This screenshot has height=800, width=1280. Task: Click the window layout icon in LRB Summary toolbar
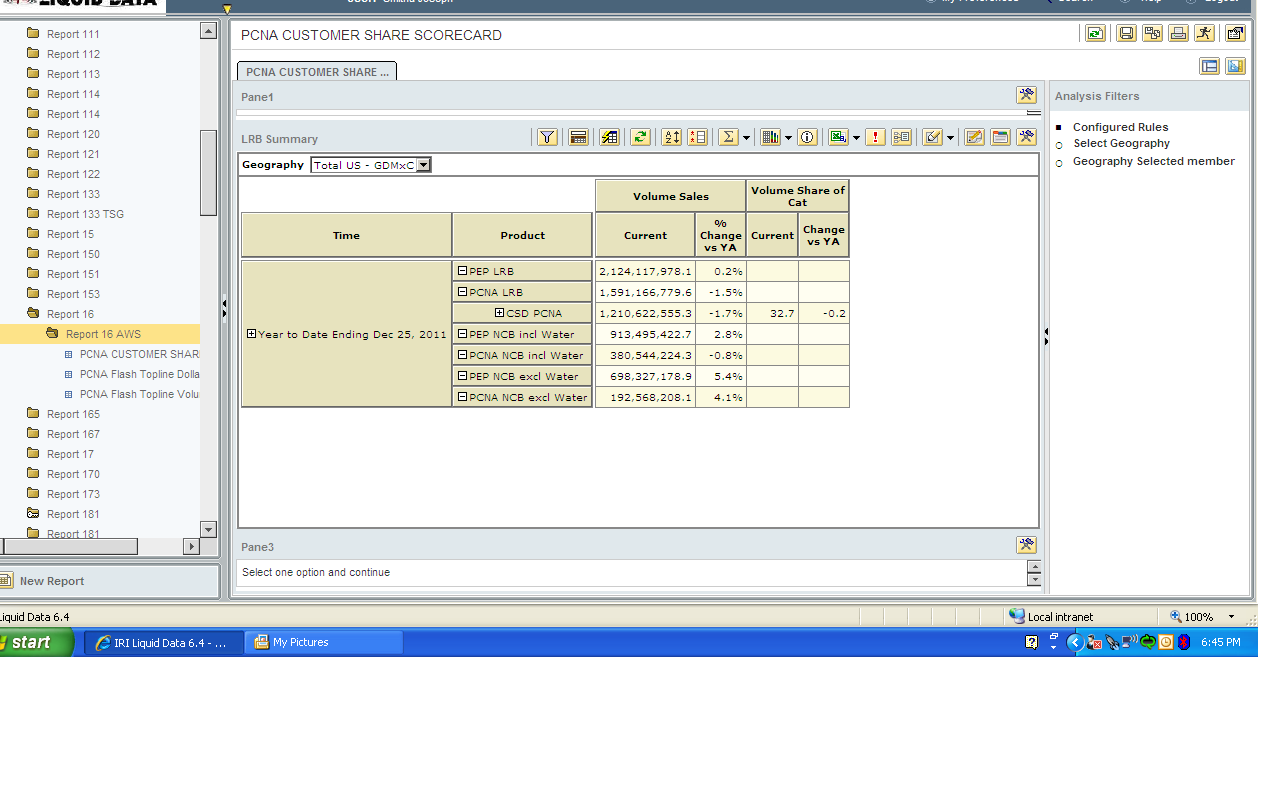1000,137
